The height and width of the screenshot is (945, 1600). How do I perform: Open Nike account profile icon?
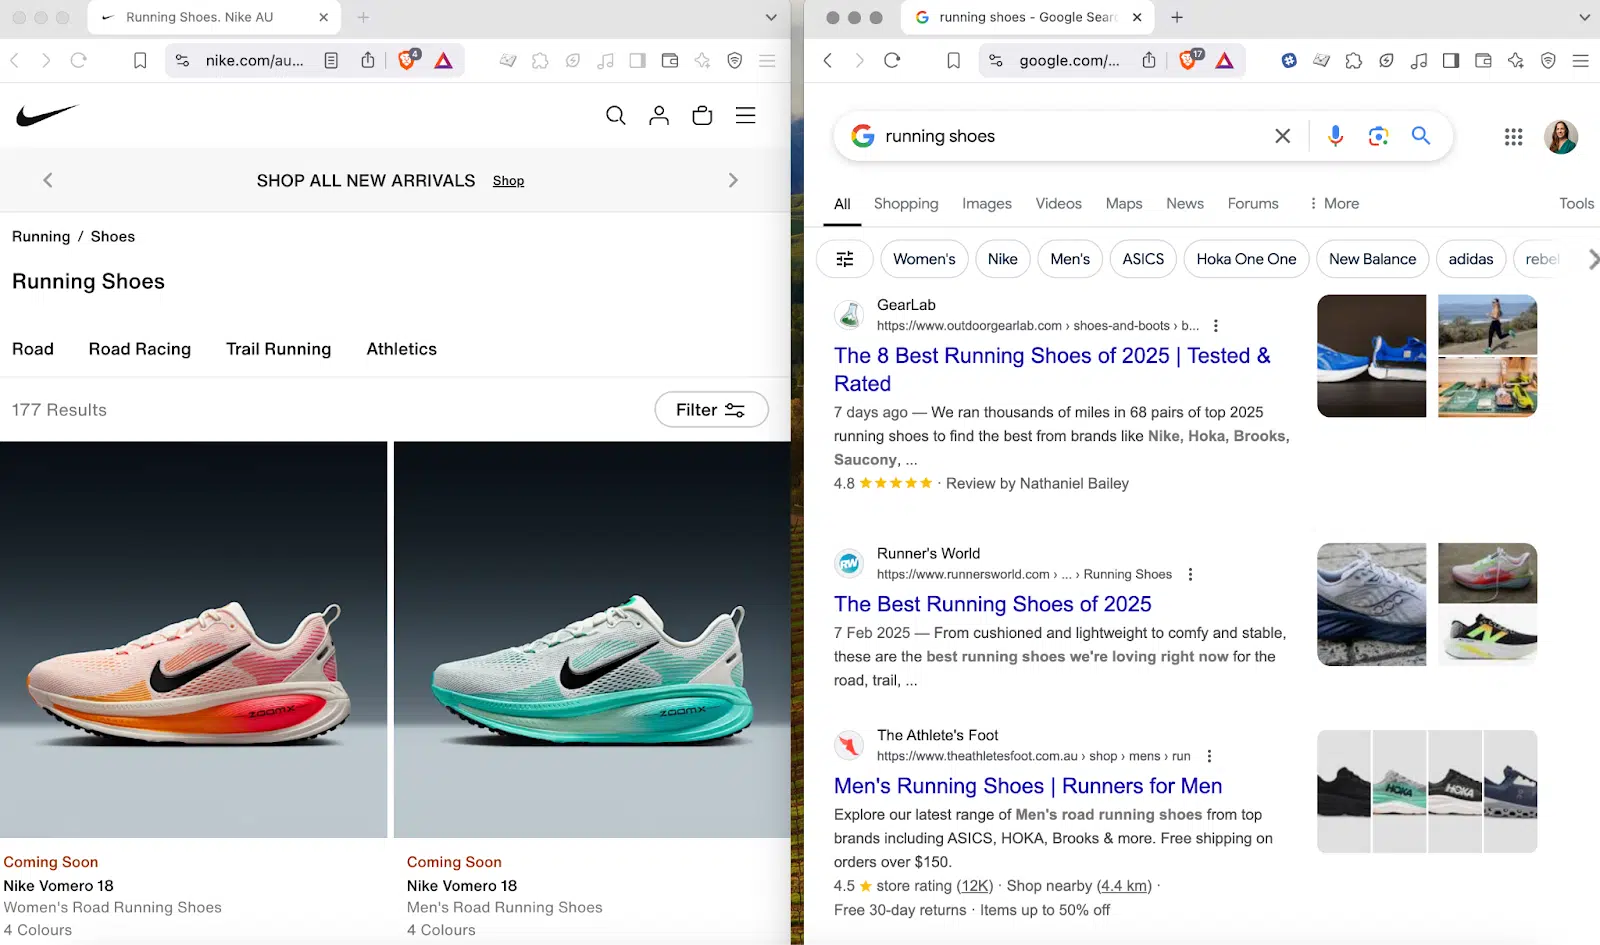point(659,116)
